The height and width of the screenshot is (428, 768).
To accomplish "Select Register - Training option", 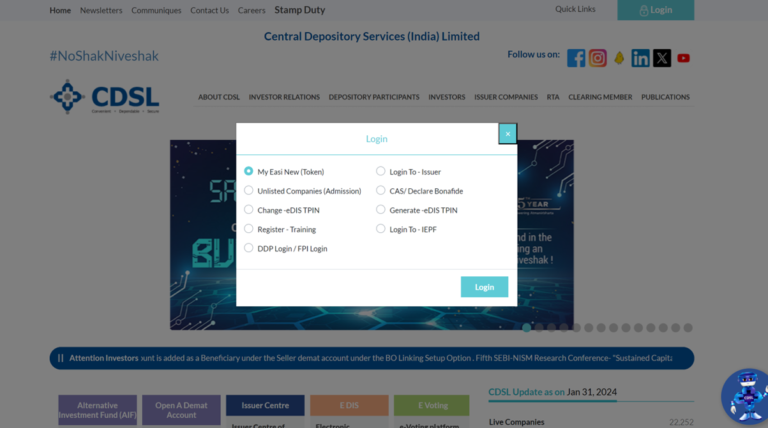I will [248, 229].
